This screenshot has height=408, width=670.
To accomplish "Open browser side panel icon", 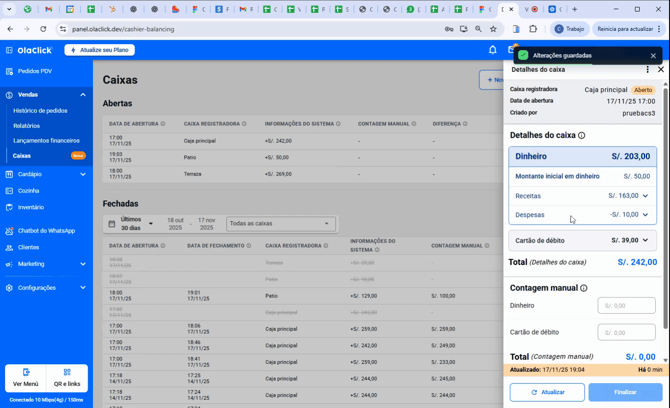I will [x=516, y=29].
